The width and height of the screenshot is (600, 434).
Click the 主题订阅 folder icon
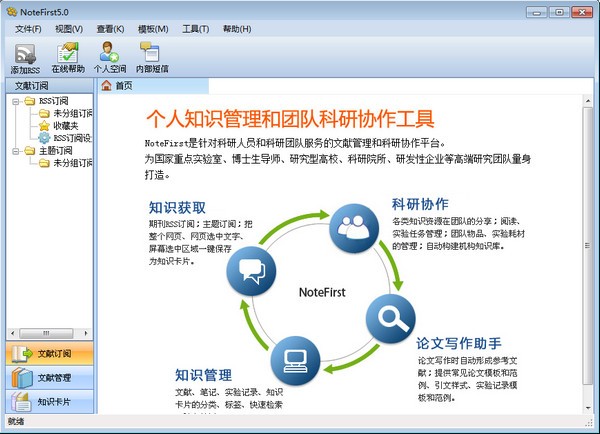[x=30, y=150]
